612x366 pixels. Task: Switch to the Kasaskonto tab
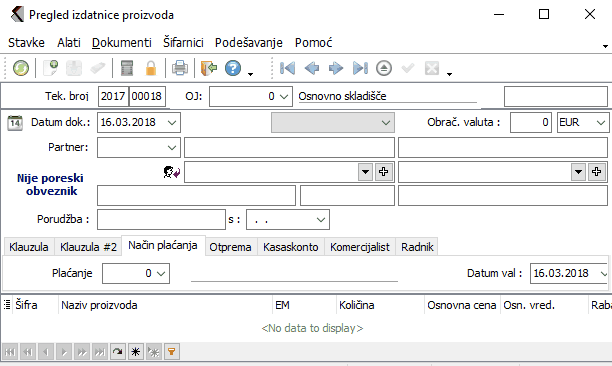[291, 247]
